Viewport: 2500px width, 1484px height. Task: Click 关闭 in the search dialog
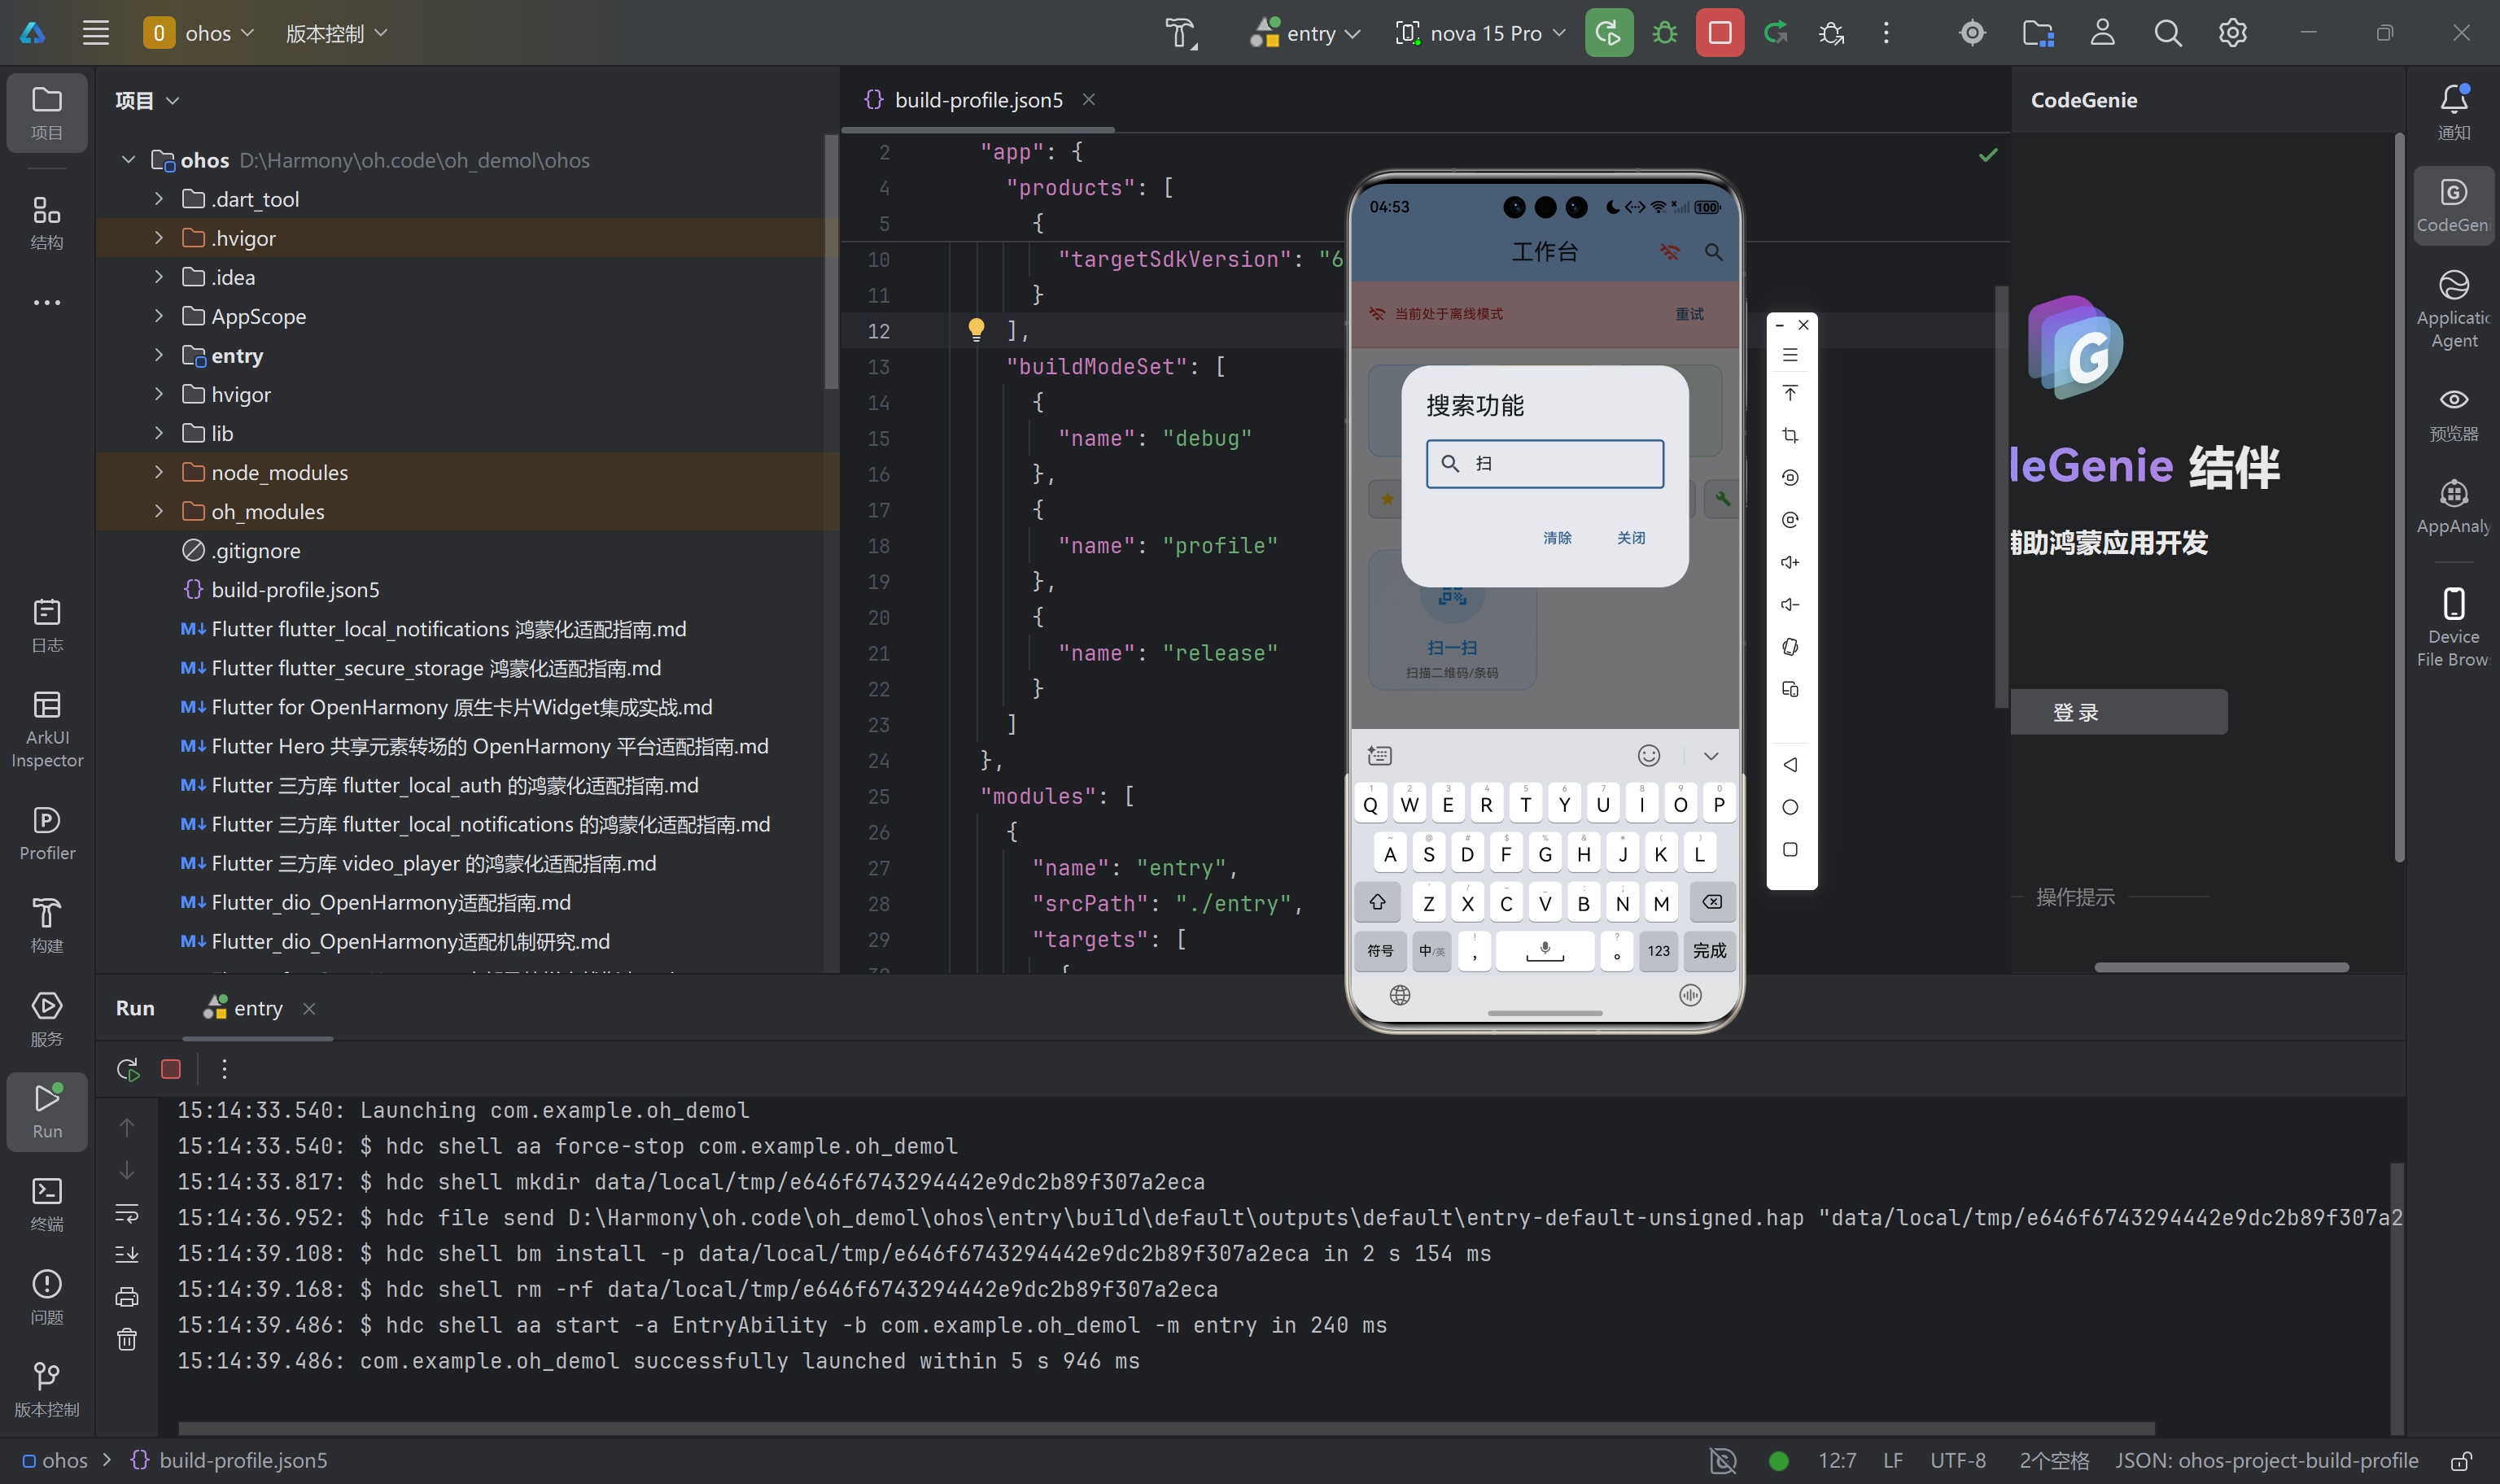(x=1630, y=538)
